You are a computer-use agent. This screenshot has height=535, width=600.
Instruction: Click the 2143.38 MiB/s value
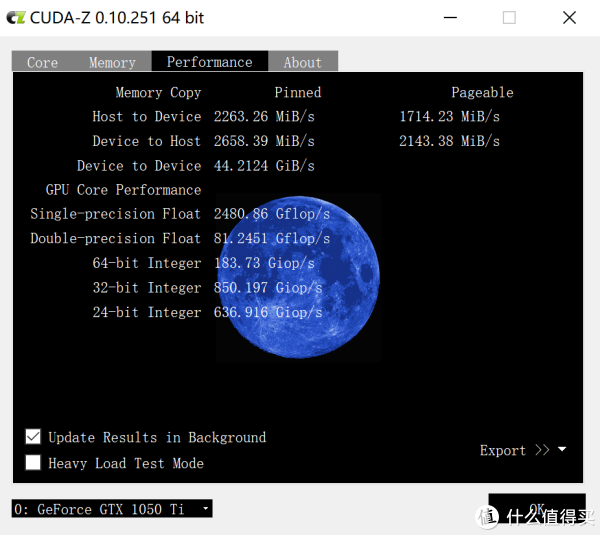450,141
